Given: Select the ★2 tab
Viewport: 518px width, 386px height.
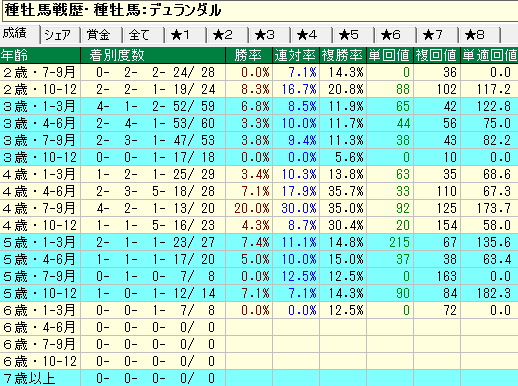Looking at the screenshot, I should point(228,35).
